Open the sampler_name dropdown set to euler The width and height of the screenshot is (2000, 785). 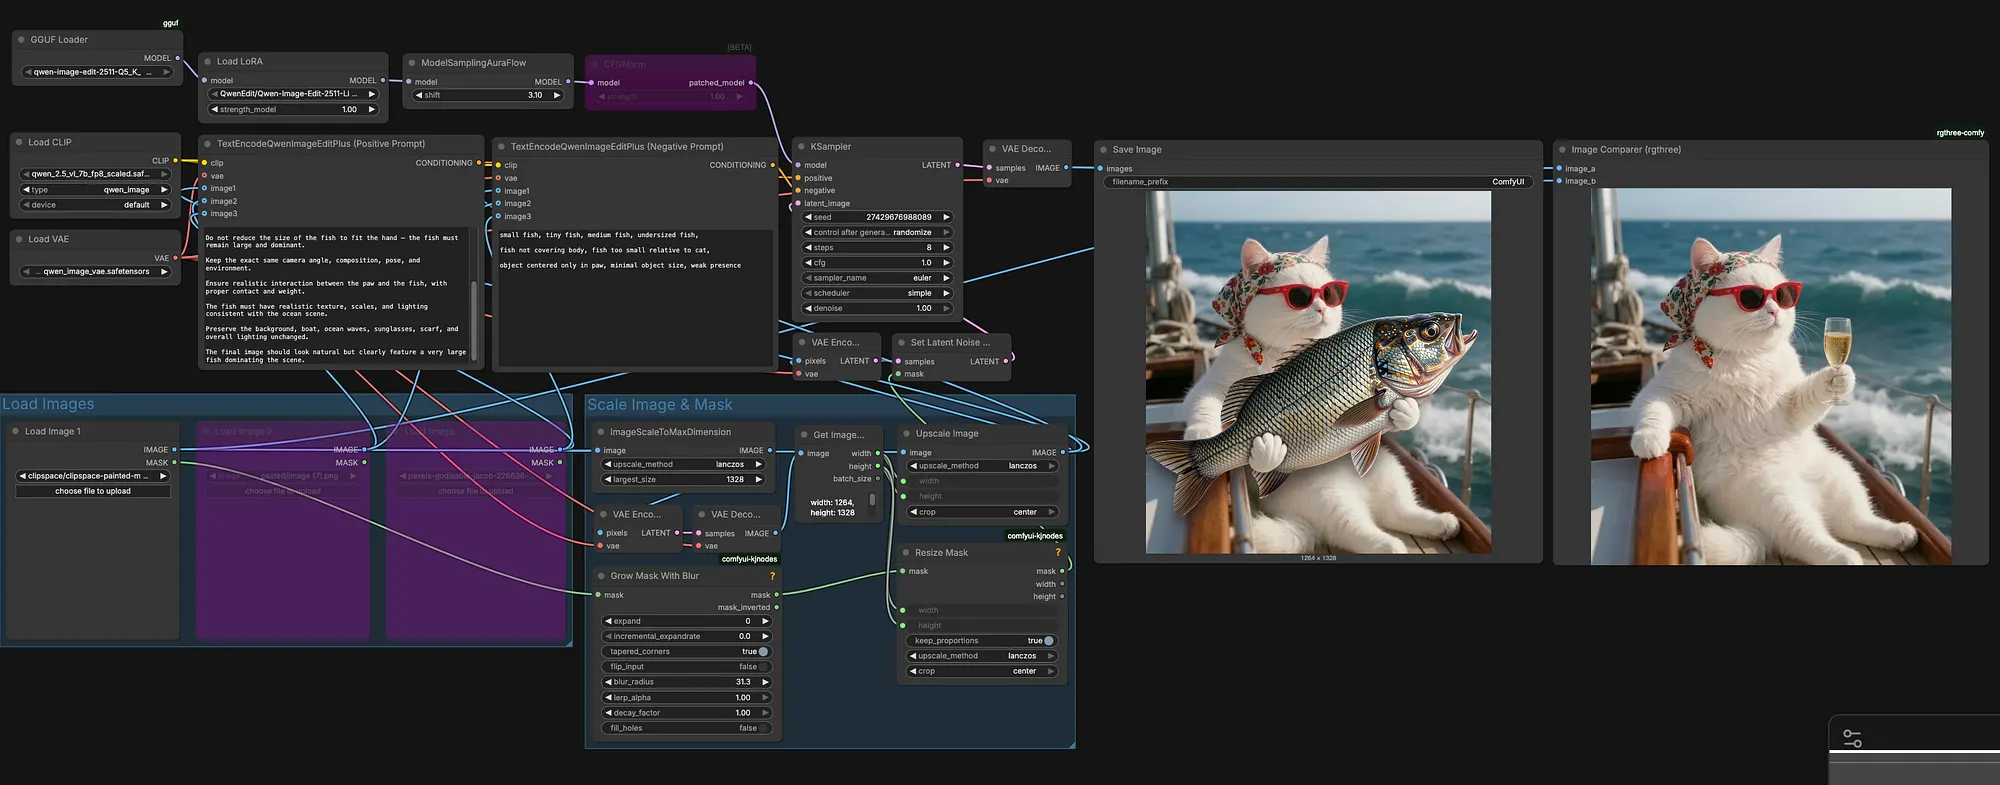tap(877, 278)
